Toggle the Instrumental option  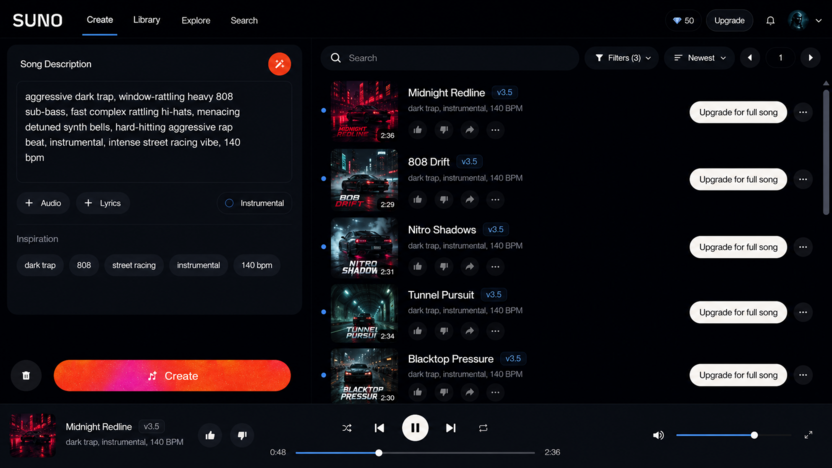[254, 203]
